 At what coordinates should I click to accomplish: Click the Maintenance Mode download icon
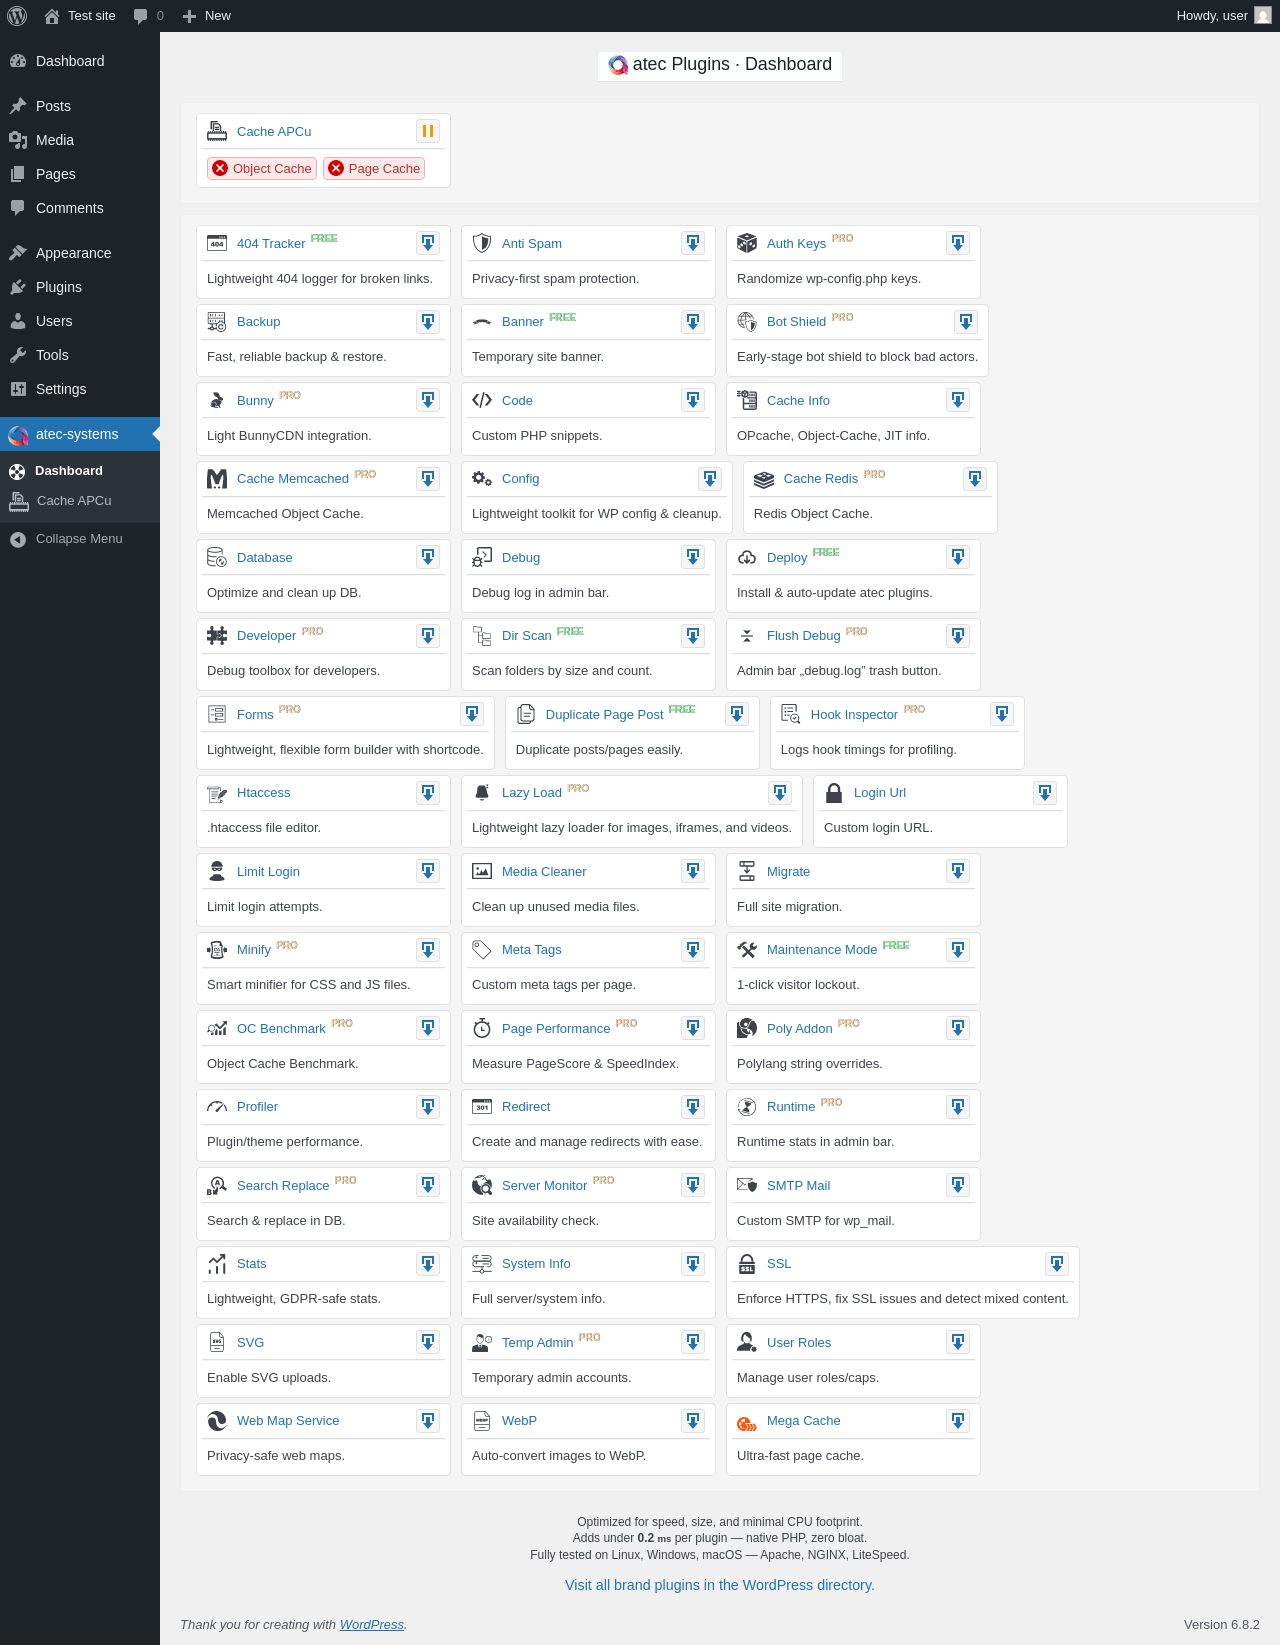point(958,950)
